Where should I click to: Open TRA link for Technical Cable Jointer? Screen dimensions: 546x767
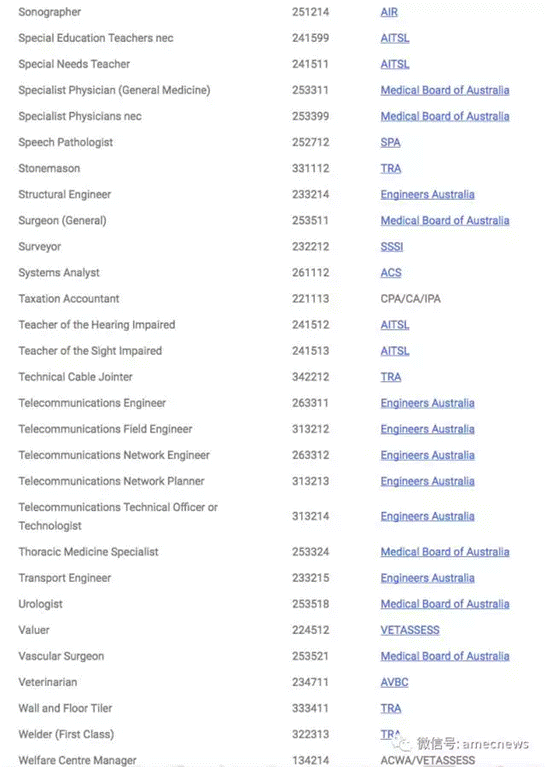(x=391, y=377)
